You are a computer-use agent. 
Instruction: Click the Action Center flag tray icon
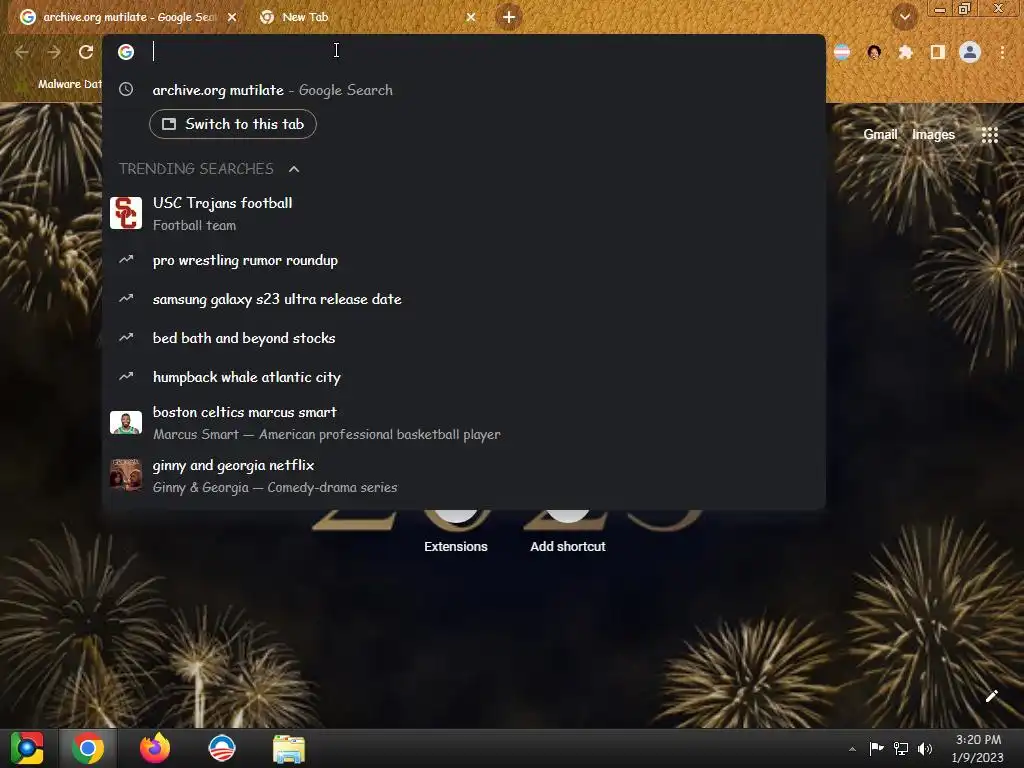876,748
